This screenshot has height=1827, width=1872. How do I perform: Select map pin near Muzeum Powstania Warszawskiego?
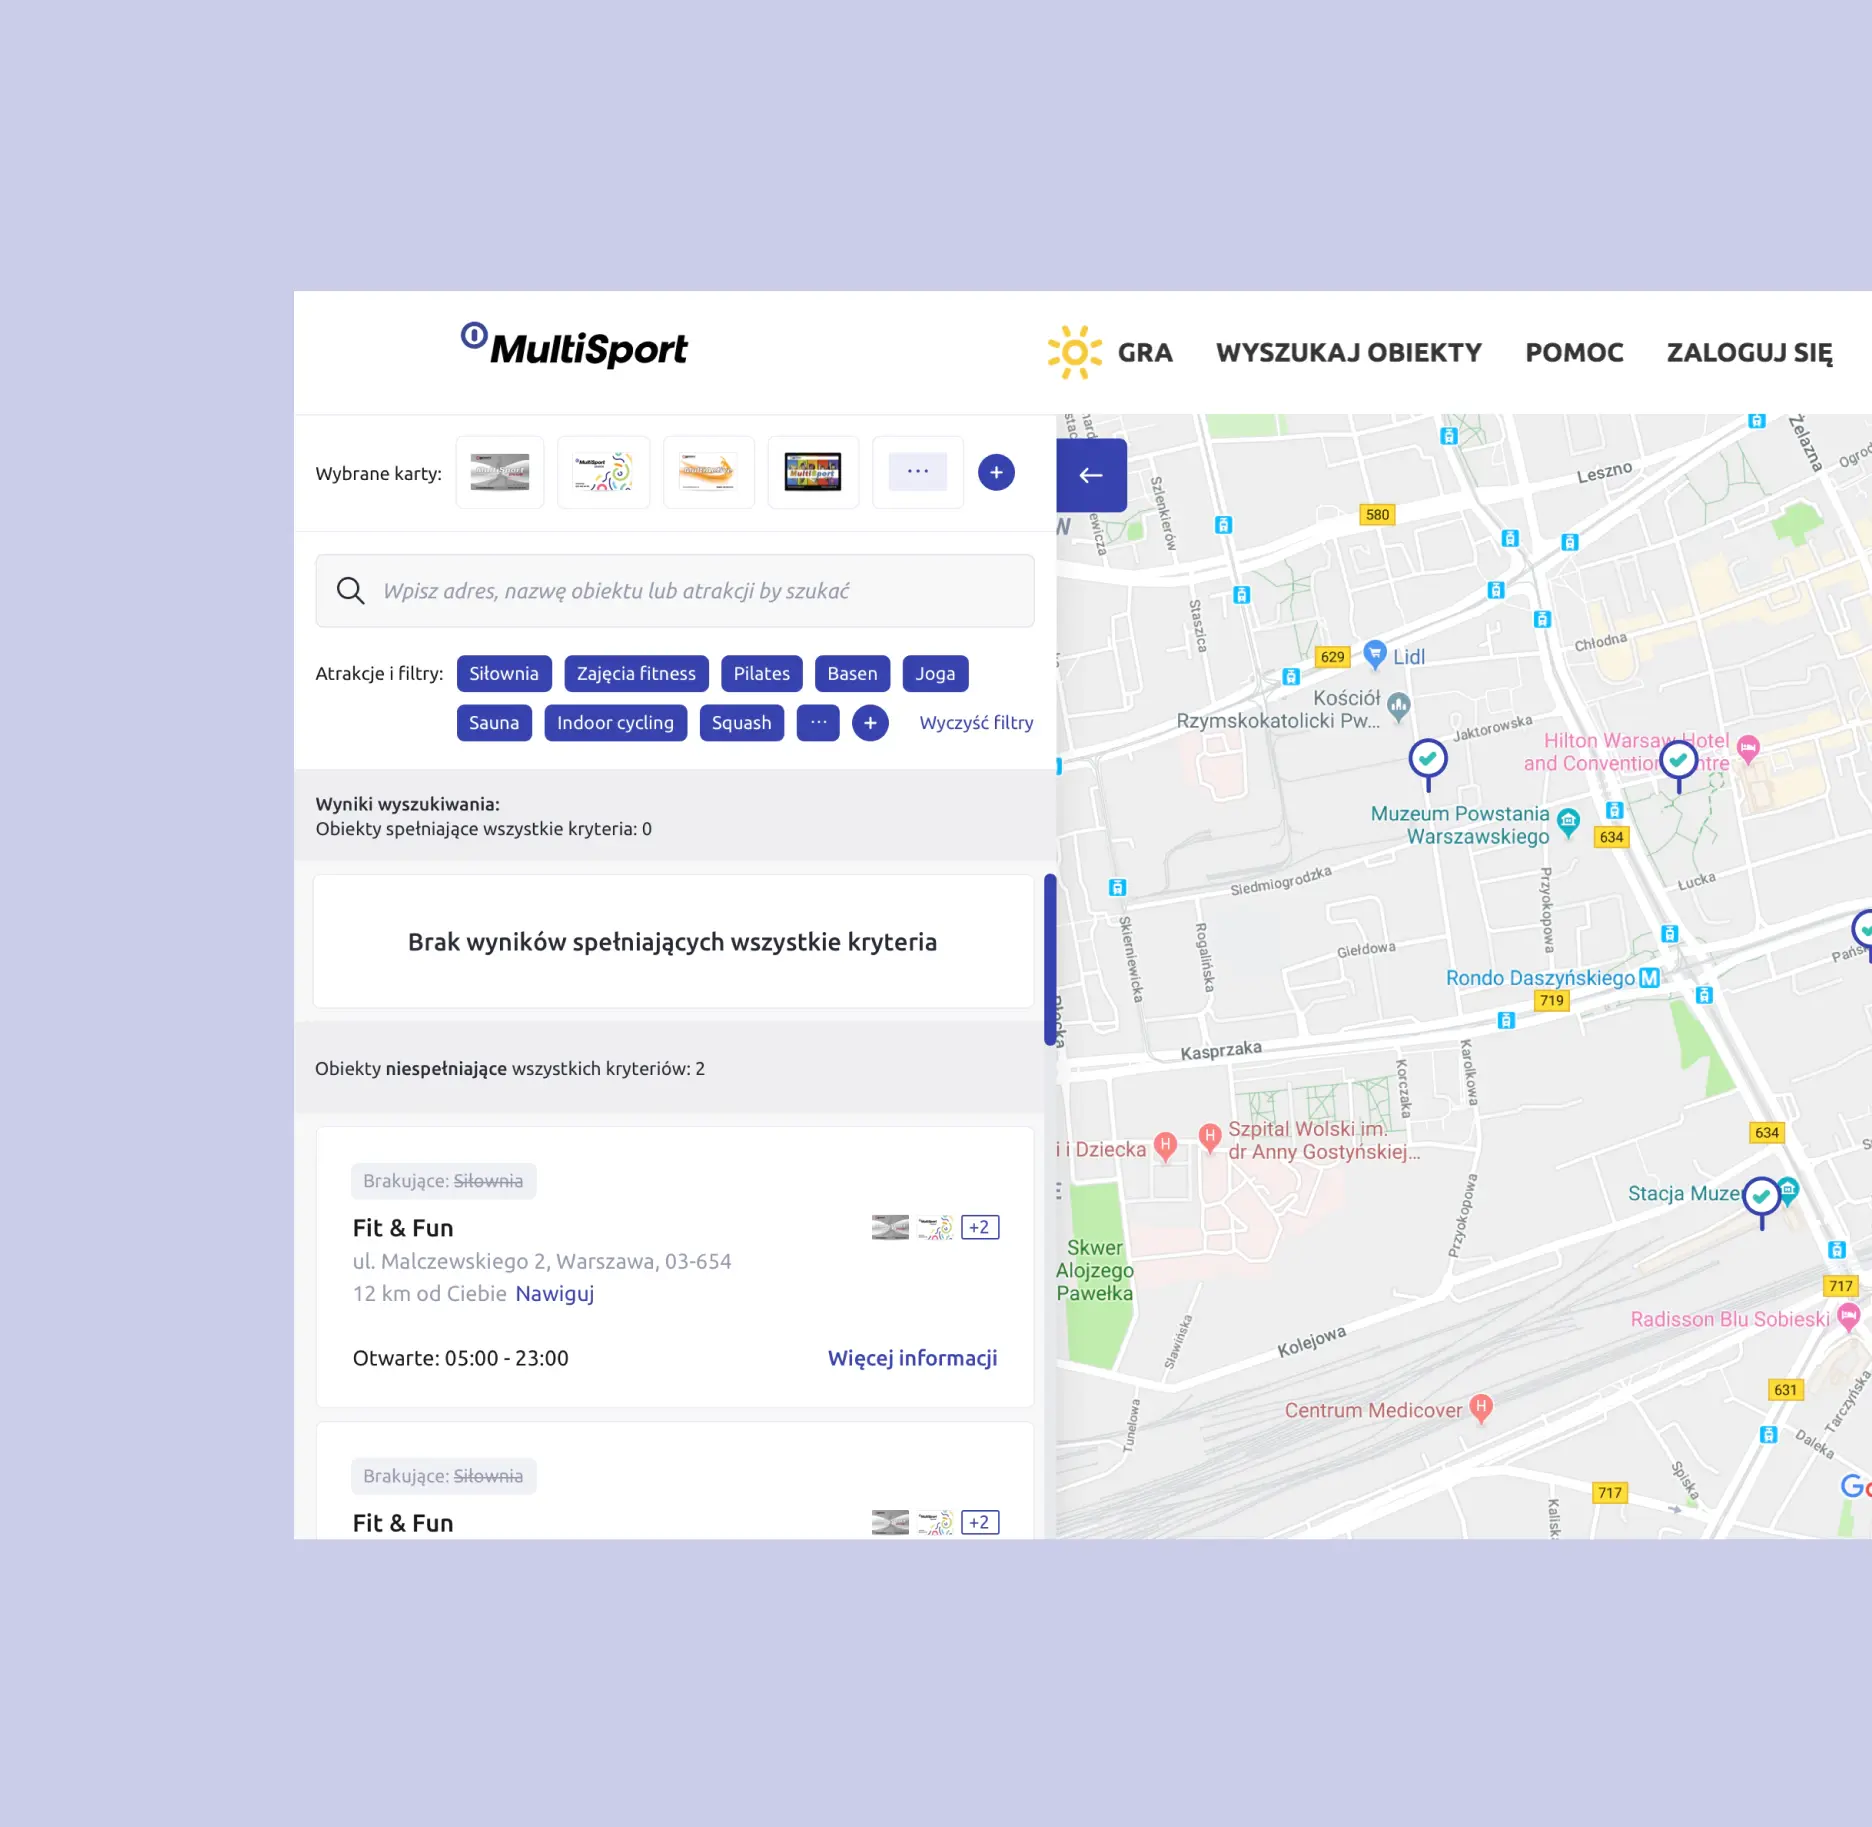click(1428, 759)
